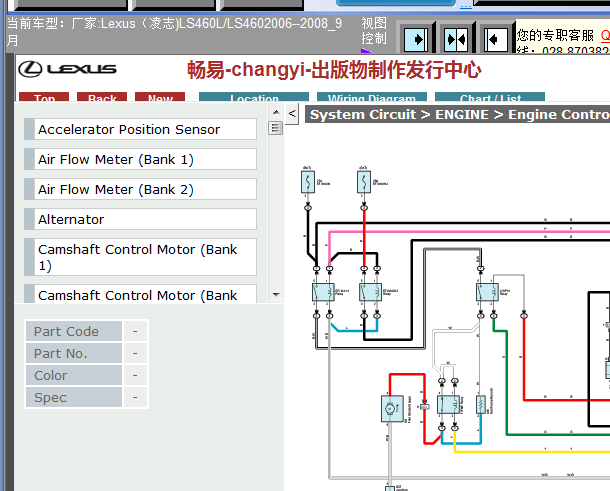Click the scroll up arrow in component list
Image resolution: width=610 pixels, height=491 pixels.
click(x=276, y=112)
